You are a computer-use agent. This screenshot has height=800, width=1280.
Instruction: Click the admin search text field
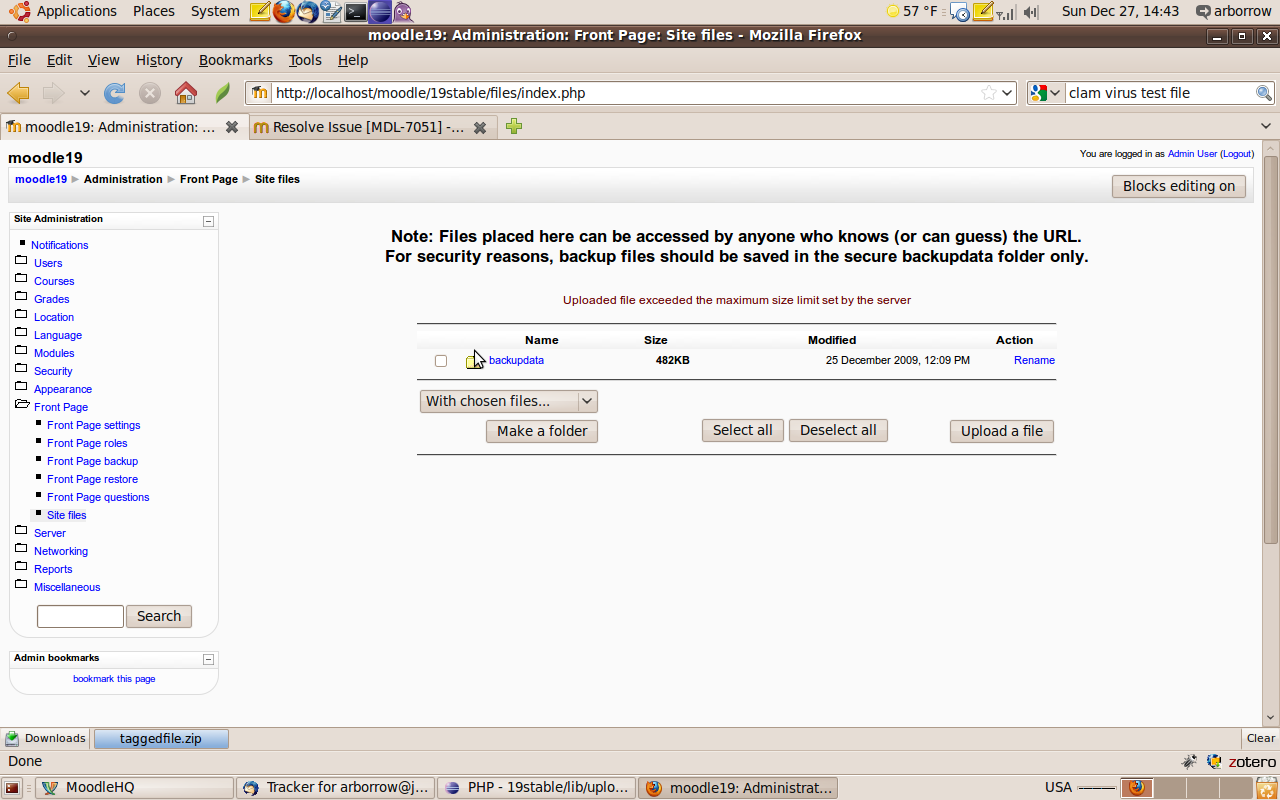tap(80, 616)
